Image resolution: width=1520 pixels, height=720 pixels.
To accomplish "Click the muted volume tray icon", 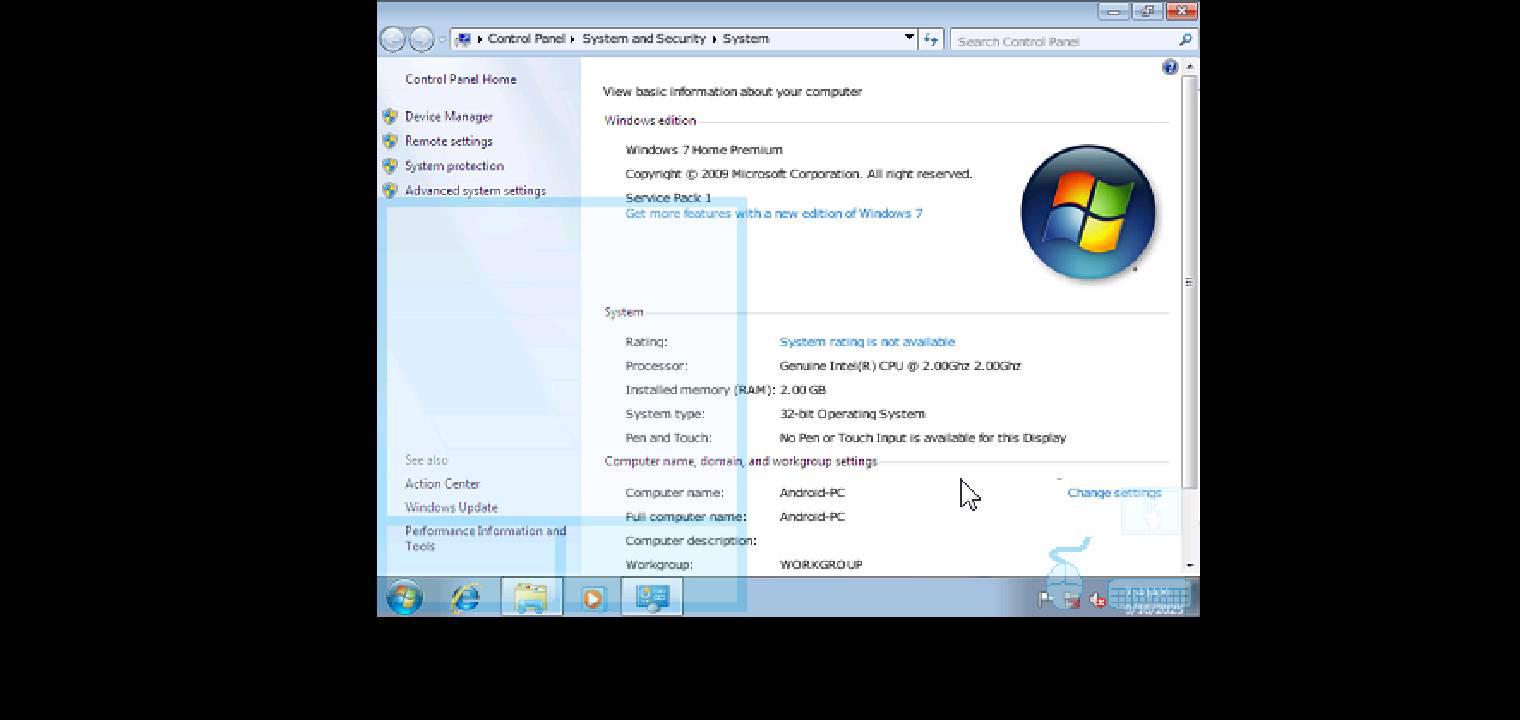I will pyautogui.click(x=1097, y=600).
